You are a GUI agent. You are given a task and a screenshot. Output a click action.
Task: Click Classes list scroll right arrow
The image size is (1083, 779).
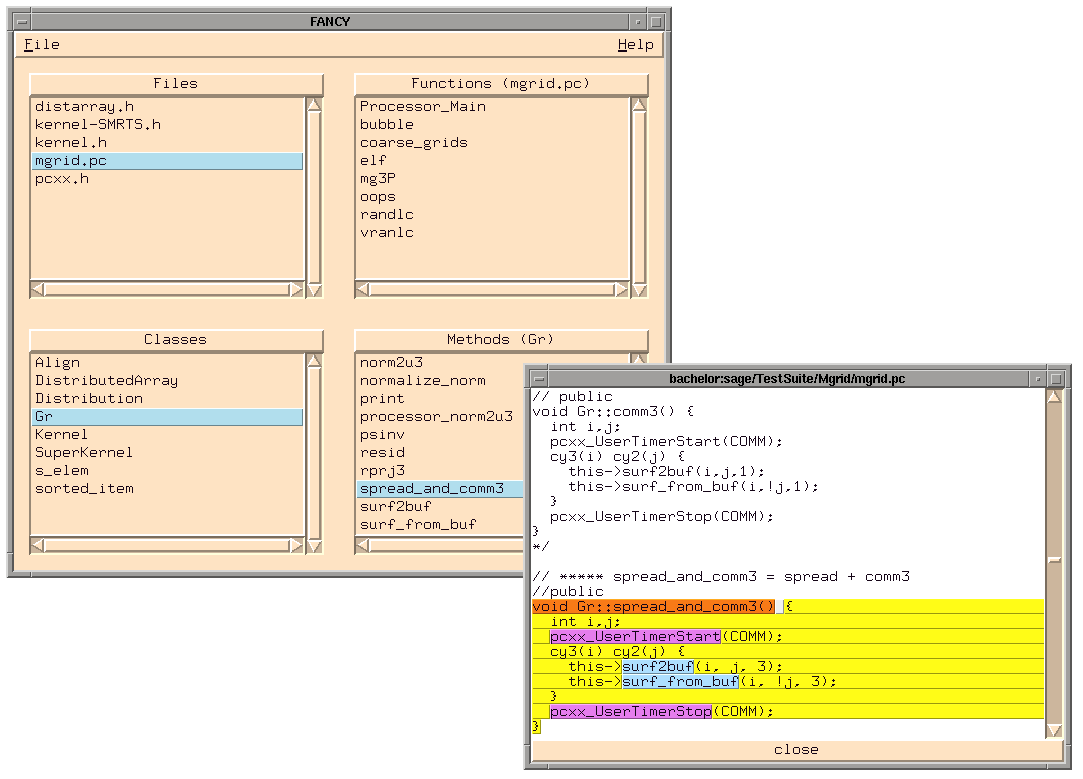point(296,546)
